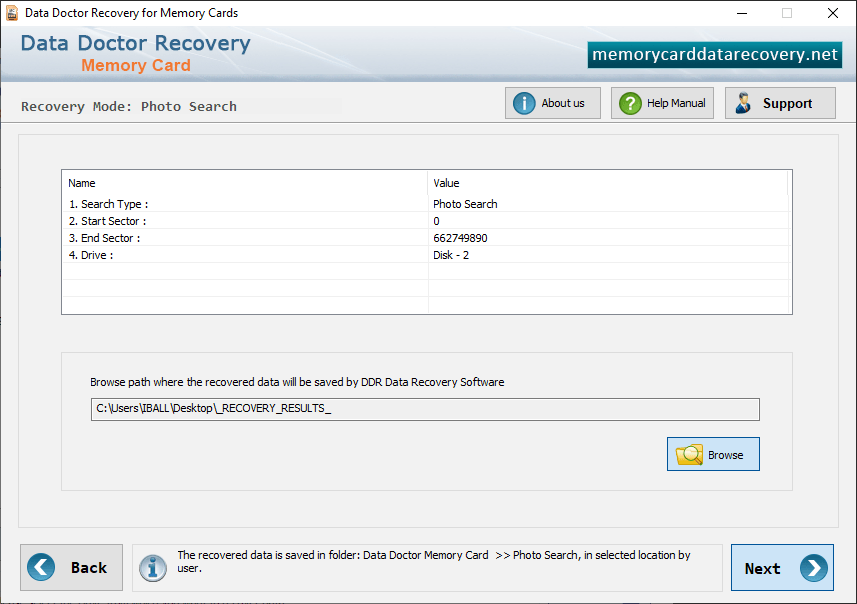Contact Support via the Support button
The image size is (857, 604).
click(780, 103)
